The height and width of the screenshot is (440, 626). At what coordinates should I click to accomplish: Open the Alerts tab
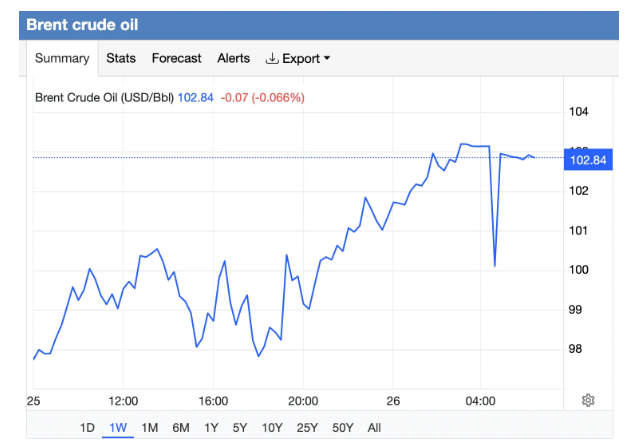233,59
